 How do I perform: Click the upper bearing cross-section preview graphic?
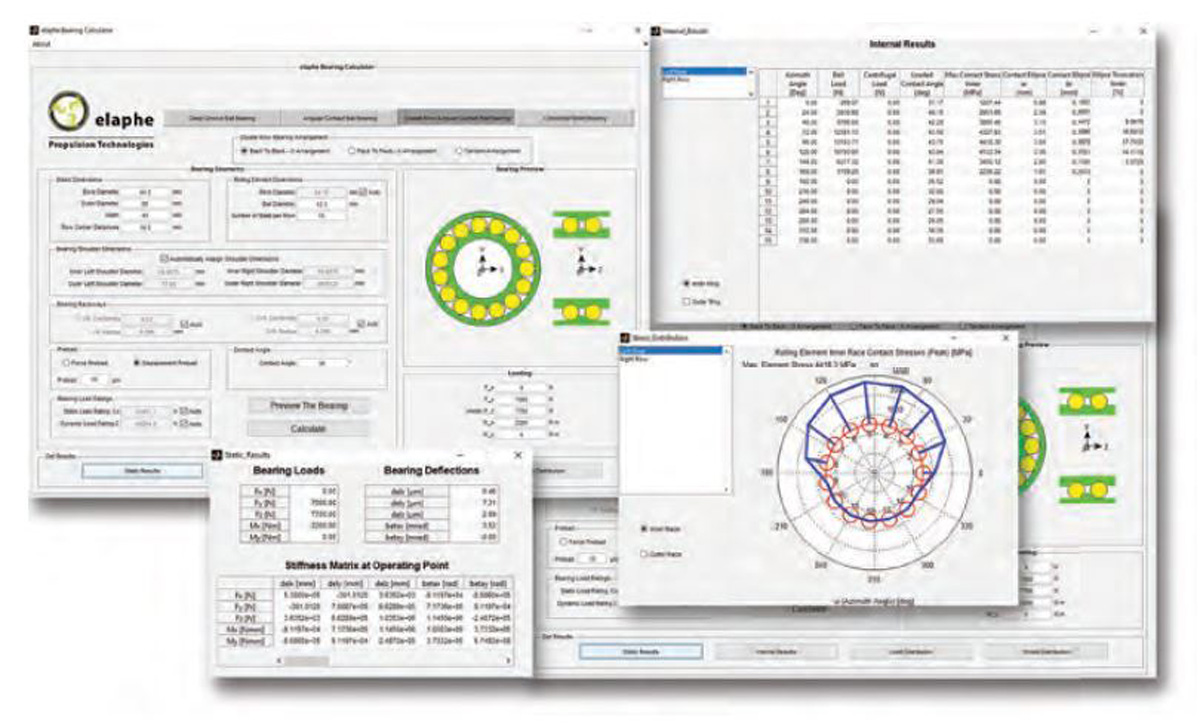pos(581,224)
